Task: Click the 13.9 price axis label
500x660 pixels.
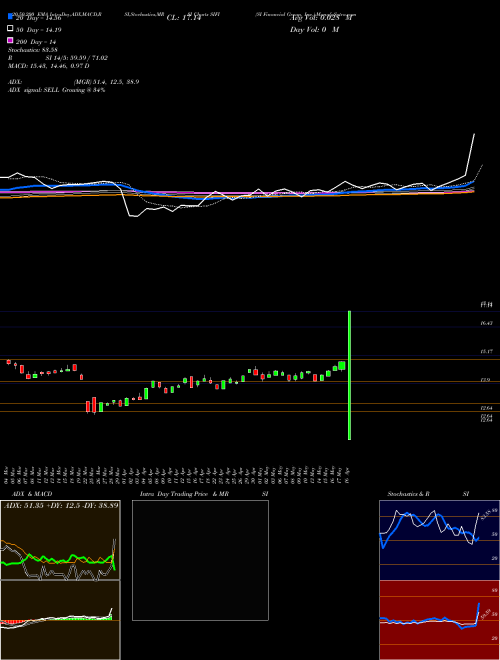Action: click(x=485, y=380)
